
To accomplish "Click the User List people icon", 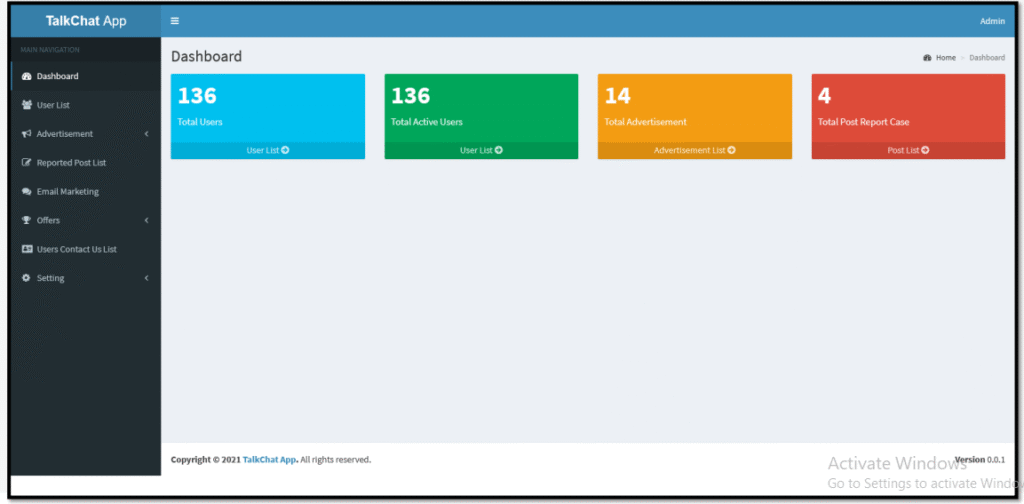I will click(x=26, y=105).
